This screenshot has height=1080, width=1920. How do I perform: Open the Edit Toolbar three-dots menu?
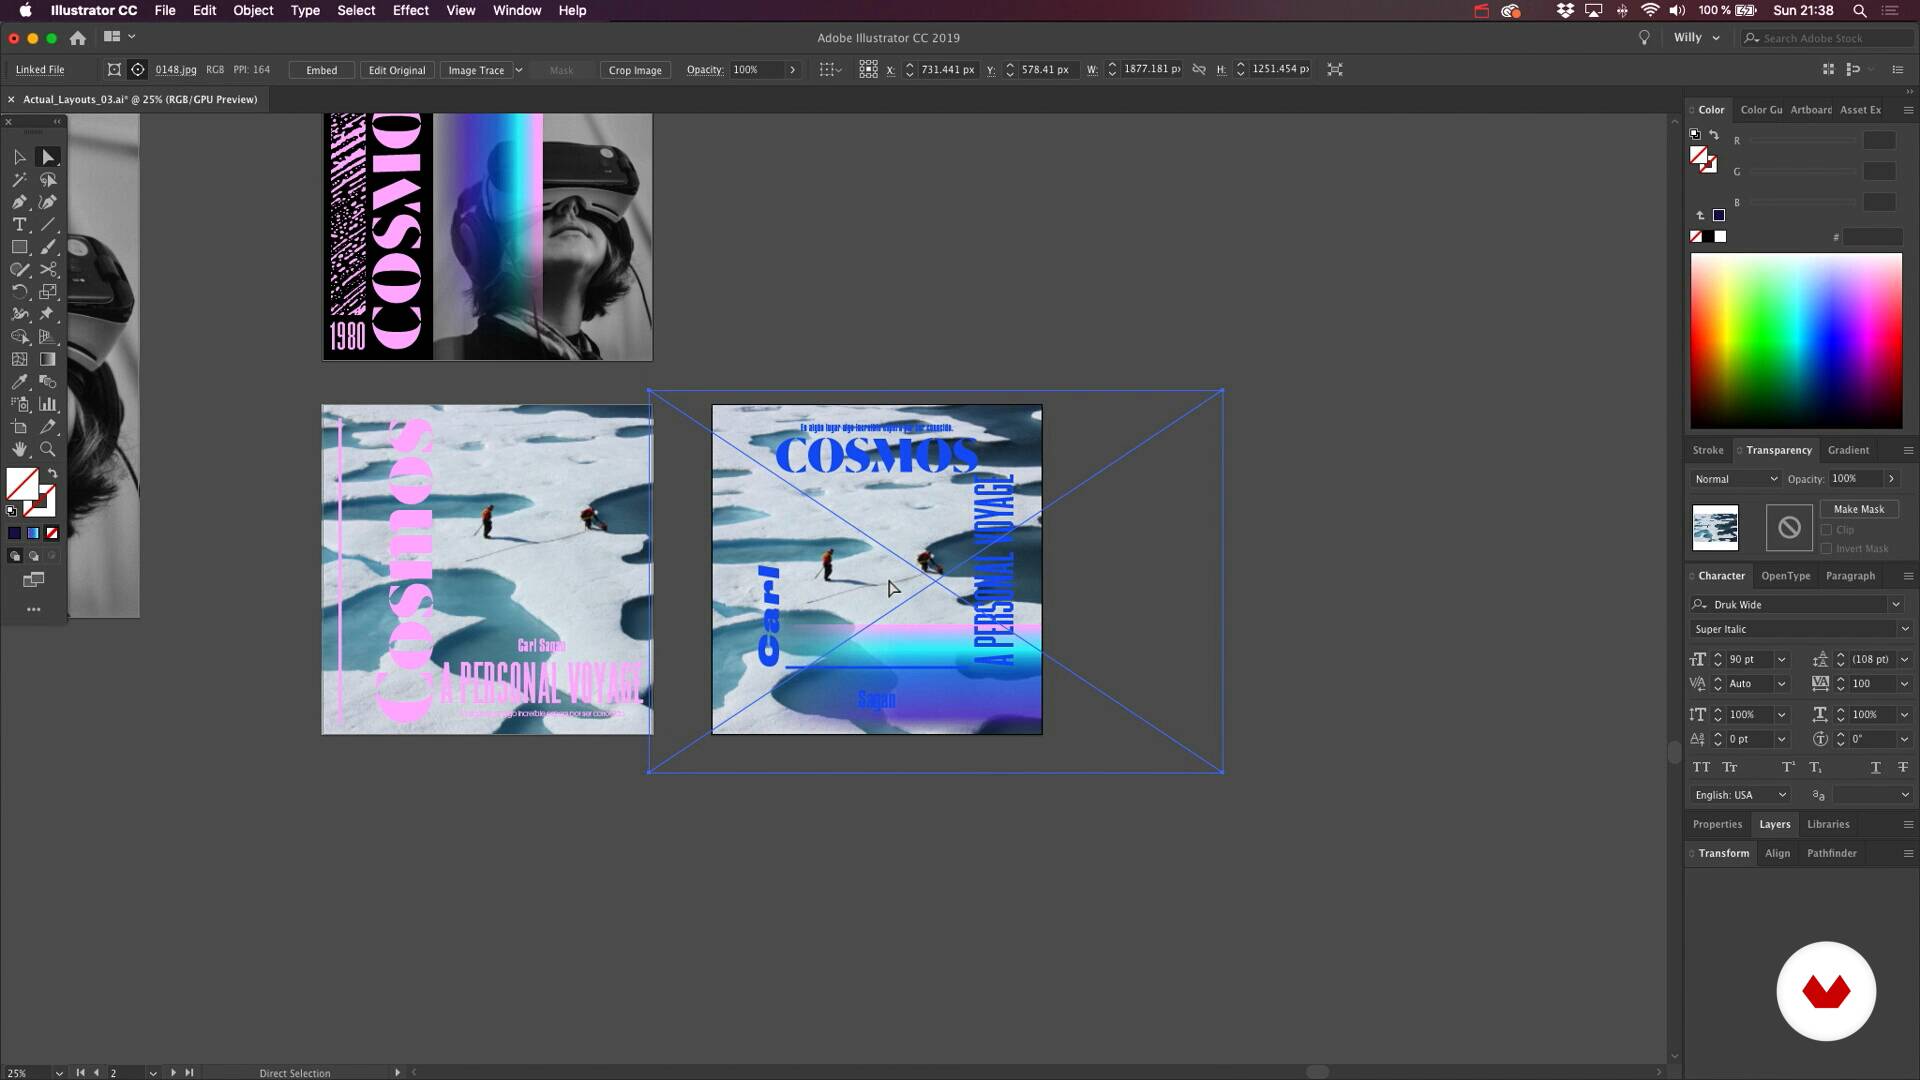click(33, 609)
